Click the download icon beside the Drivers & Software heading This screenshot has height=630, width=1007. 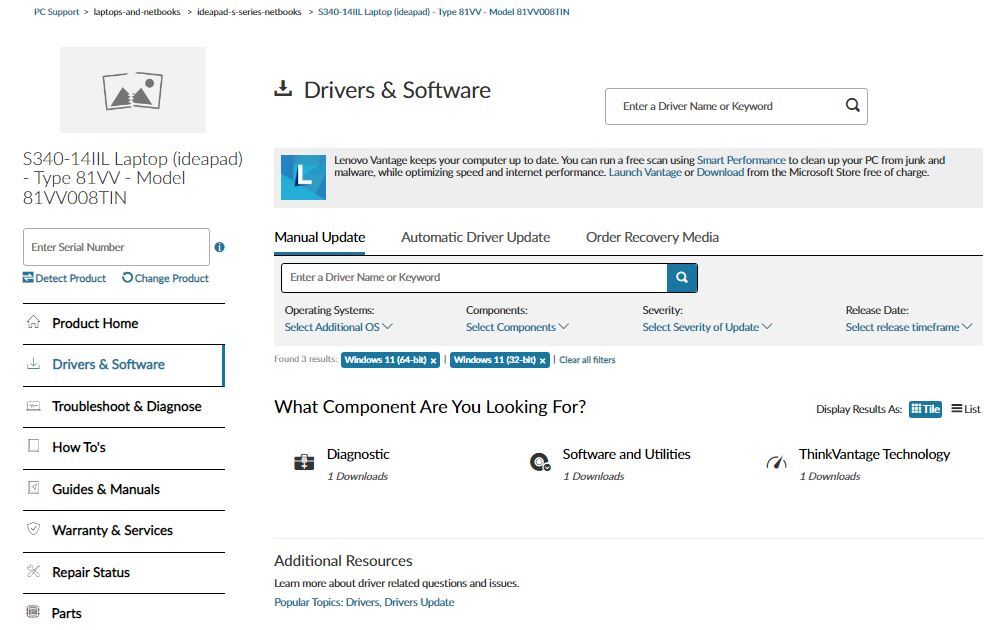click(283, 89)
